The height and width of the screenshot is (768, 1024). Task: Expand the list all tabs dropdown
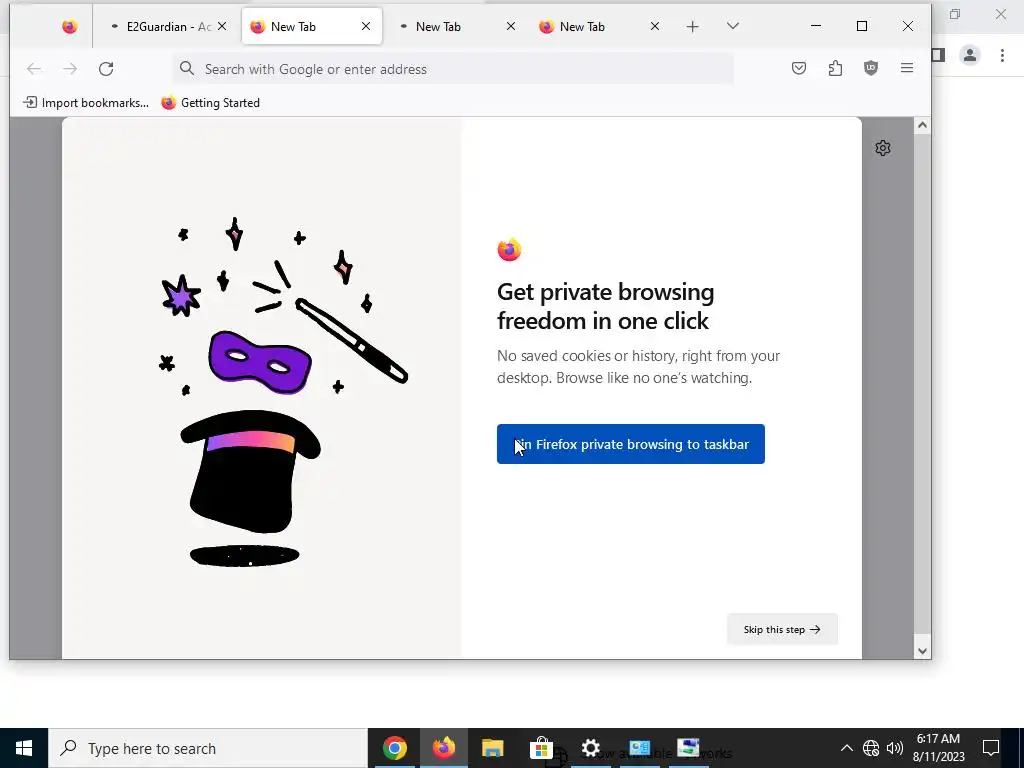point(733,26)
